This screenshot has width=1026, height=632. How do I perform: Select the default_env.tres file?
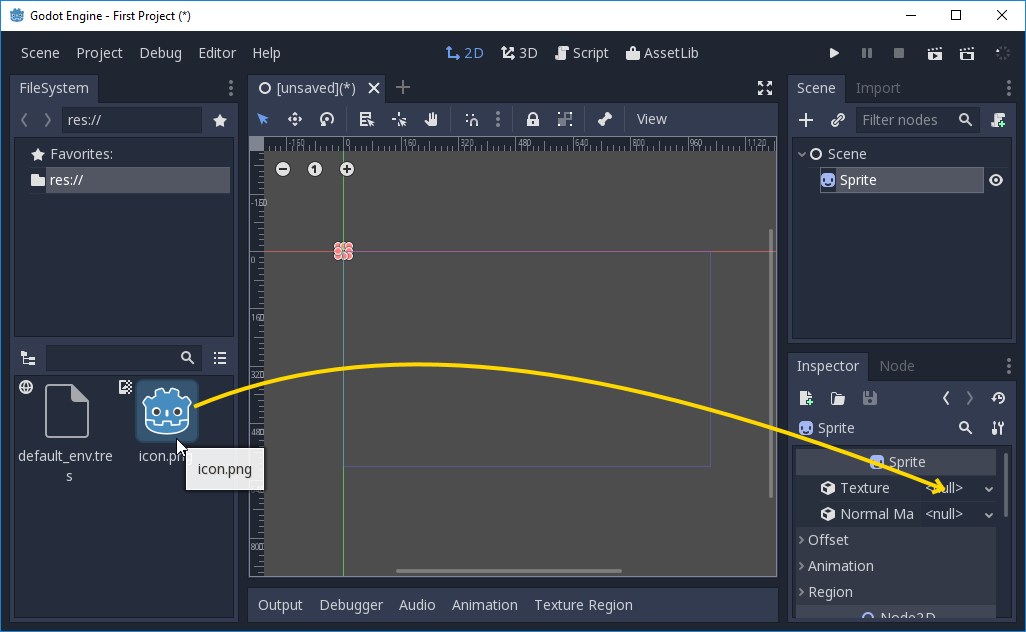coord(65,432)
